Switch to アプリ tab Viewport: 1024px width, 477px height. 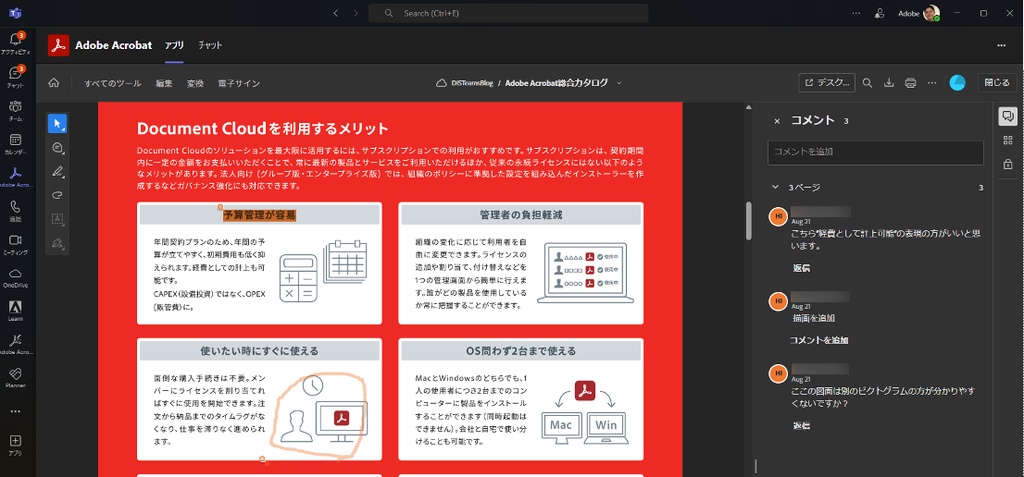(x=174, y=46)
